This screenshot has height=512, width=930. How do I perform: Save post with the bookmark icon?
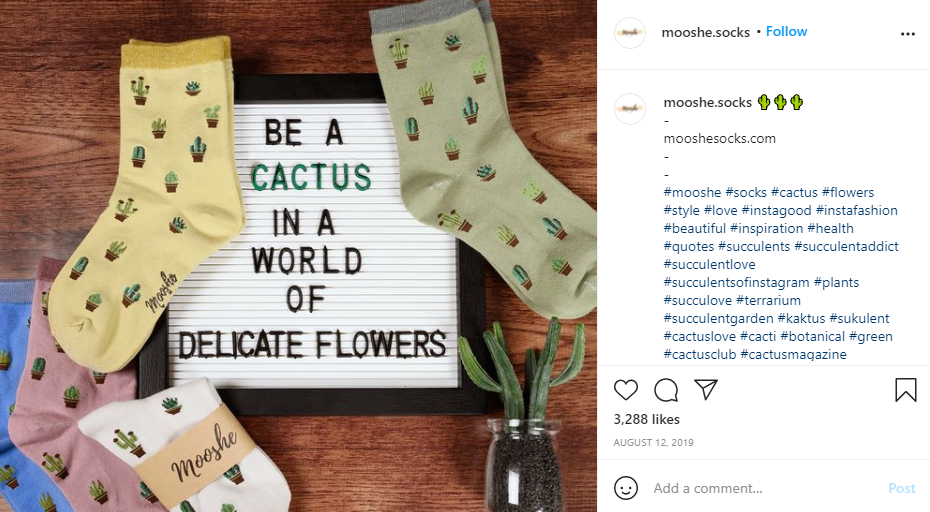pyautogui.click(x=906, y=390)
